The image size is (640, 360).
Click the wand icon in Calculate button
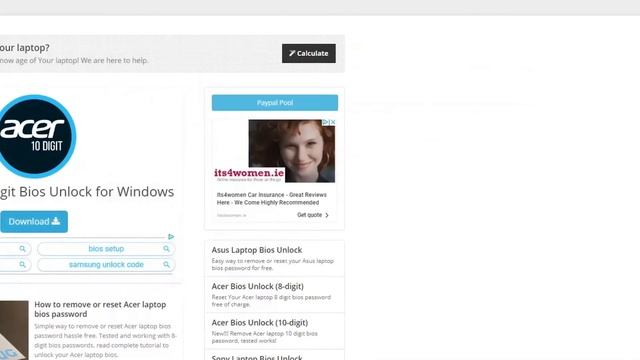[x=292, y=53]
